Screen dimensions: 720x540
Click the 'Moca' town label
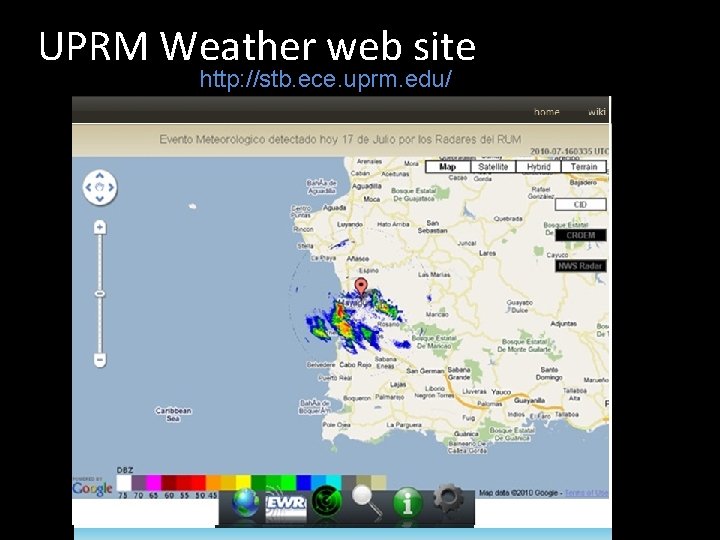371,199
